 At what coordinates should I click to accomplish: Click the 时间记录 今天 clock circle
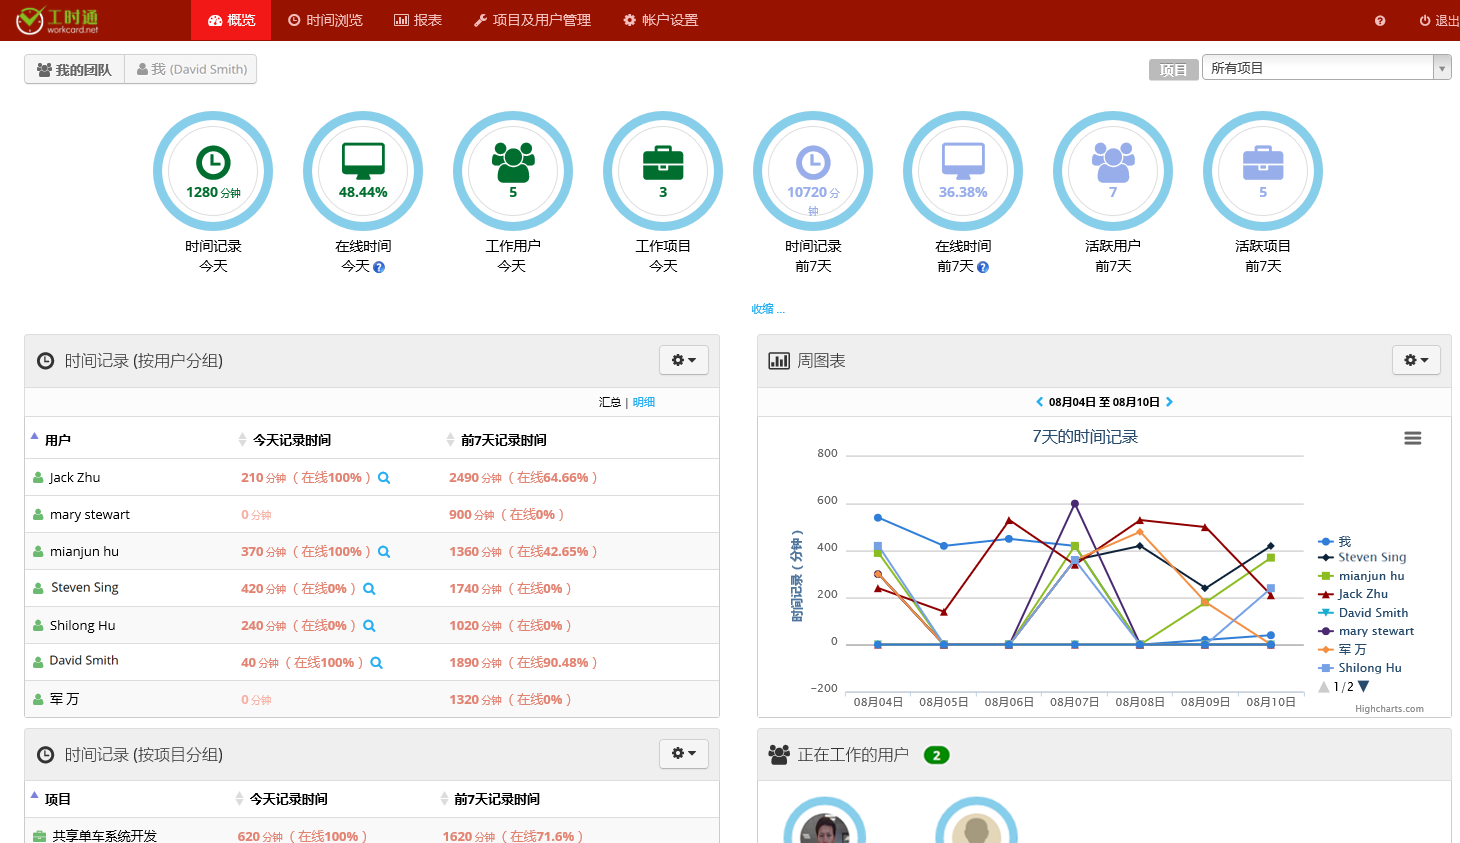(x=213, y=171)
